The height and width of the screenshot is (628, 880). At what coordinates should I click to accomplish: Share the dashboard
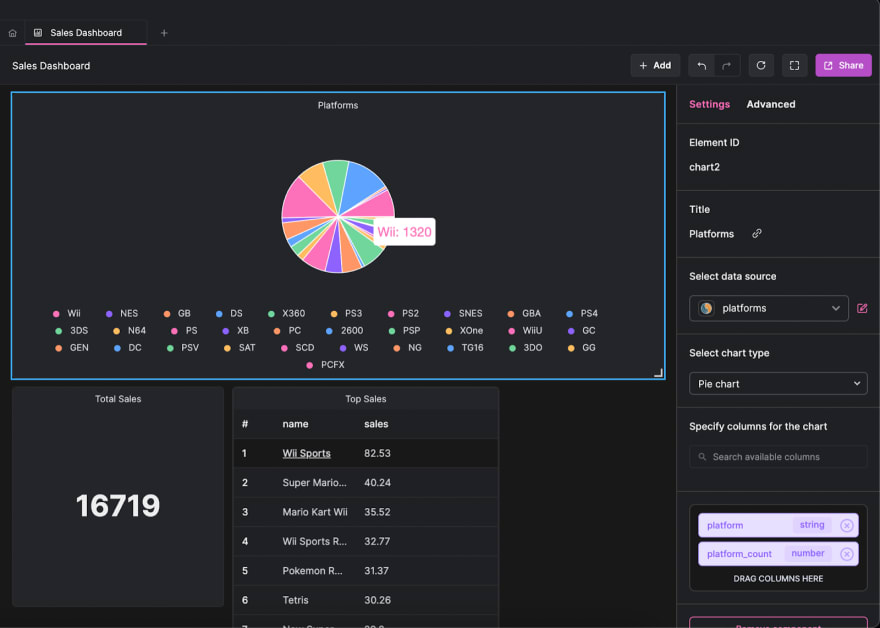tap(843, 65)
